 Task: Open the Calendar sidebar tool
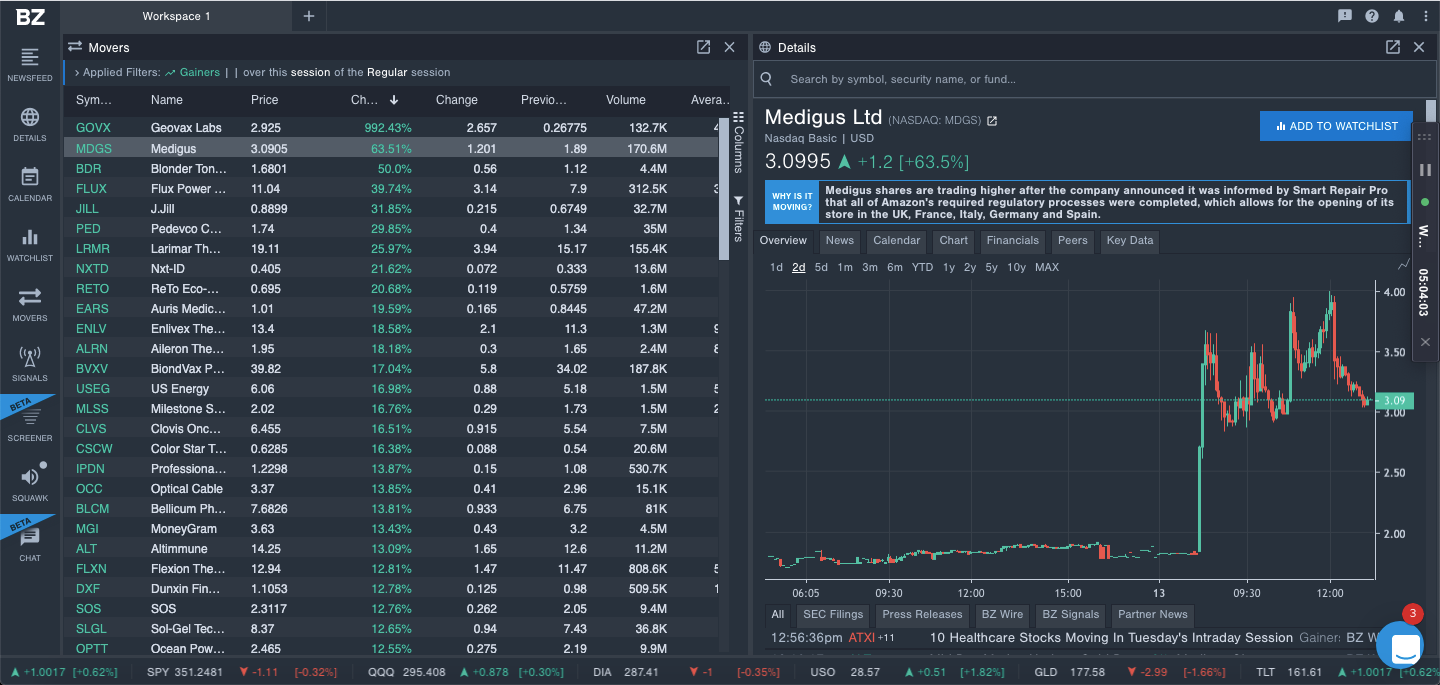click(x=30, y=184)
